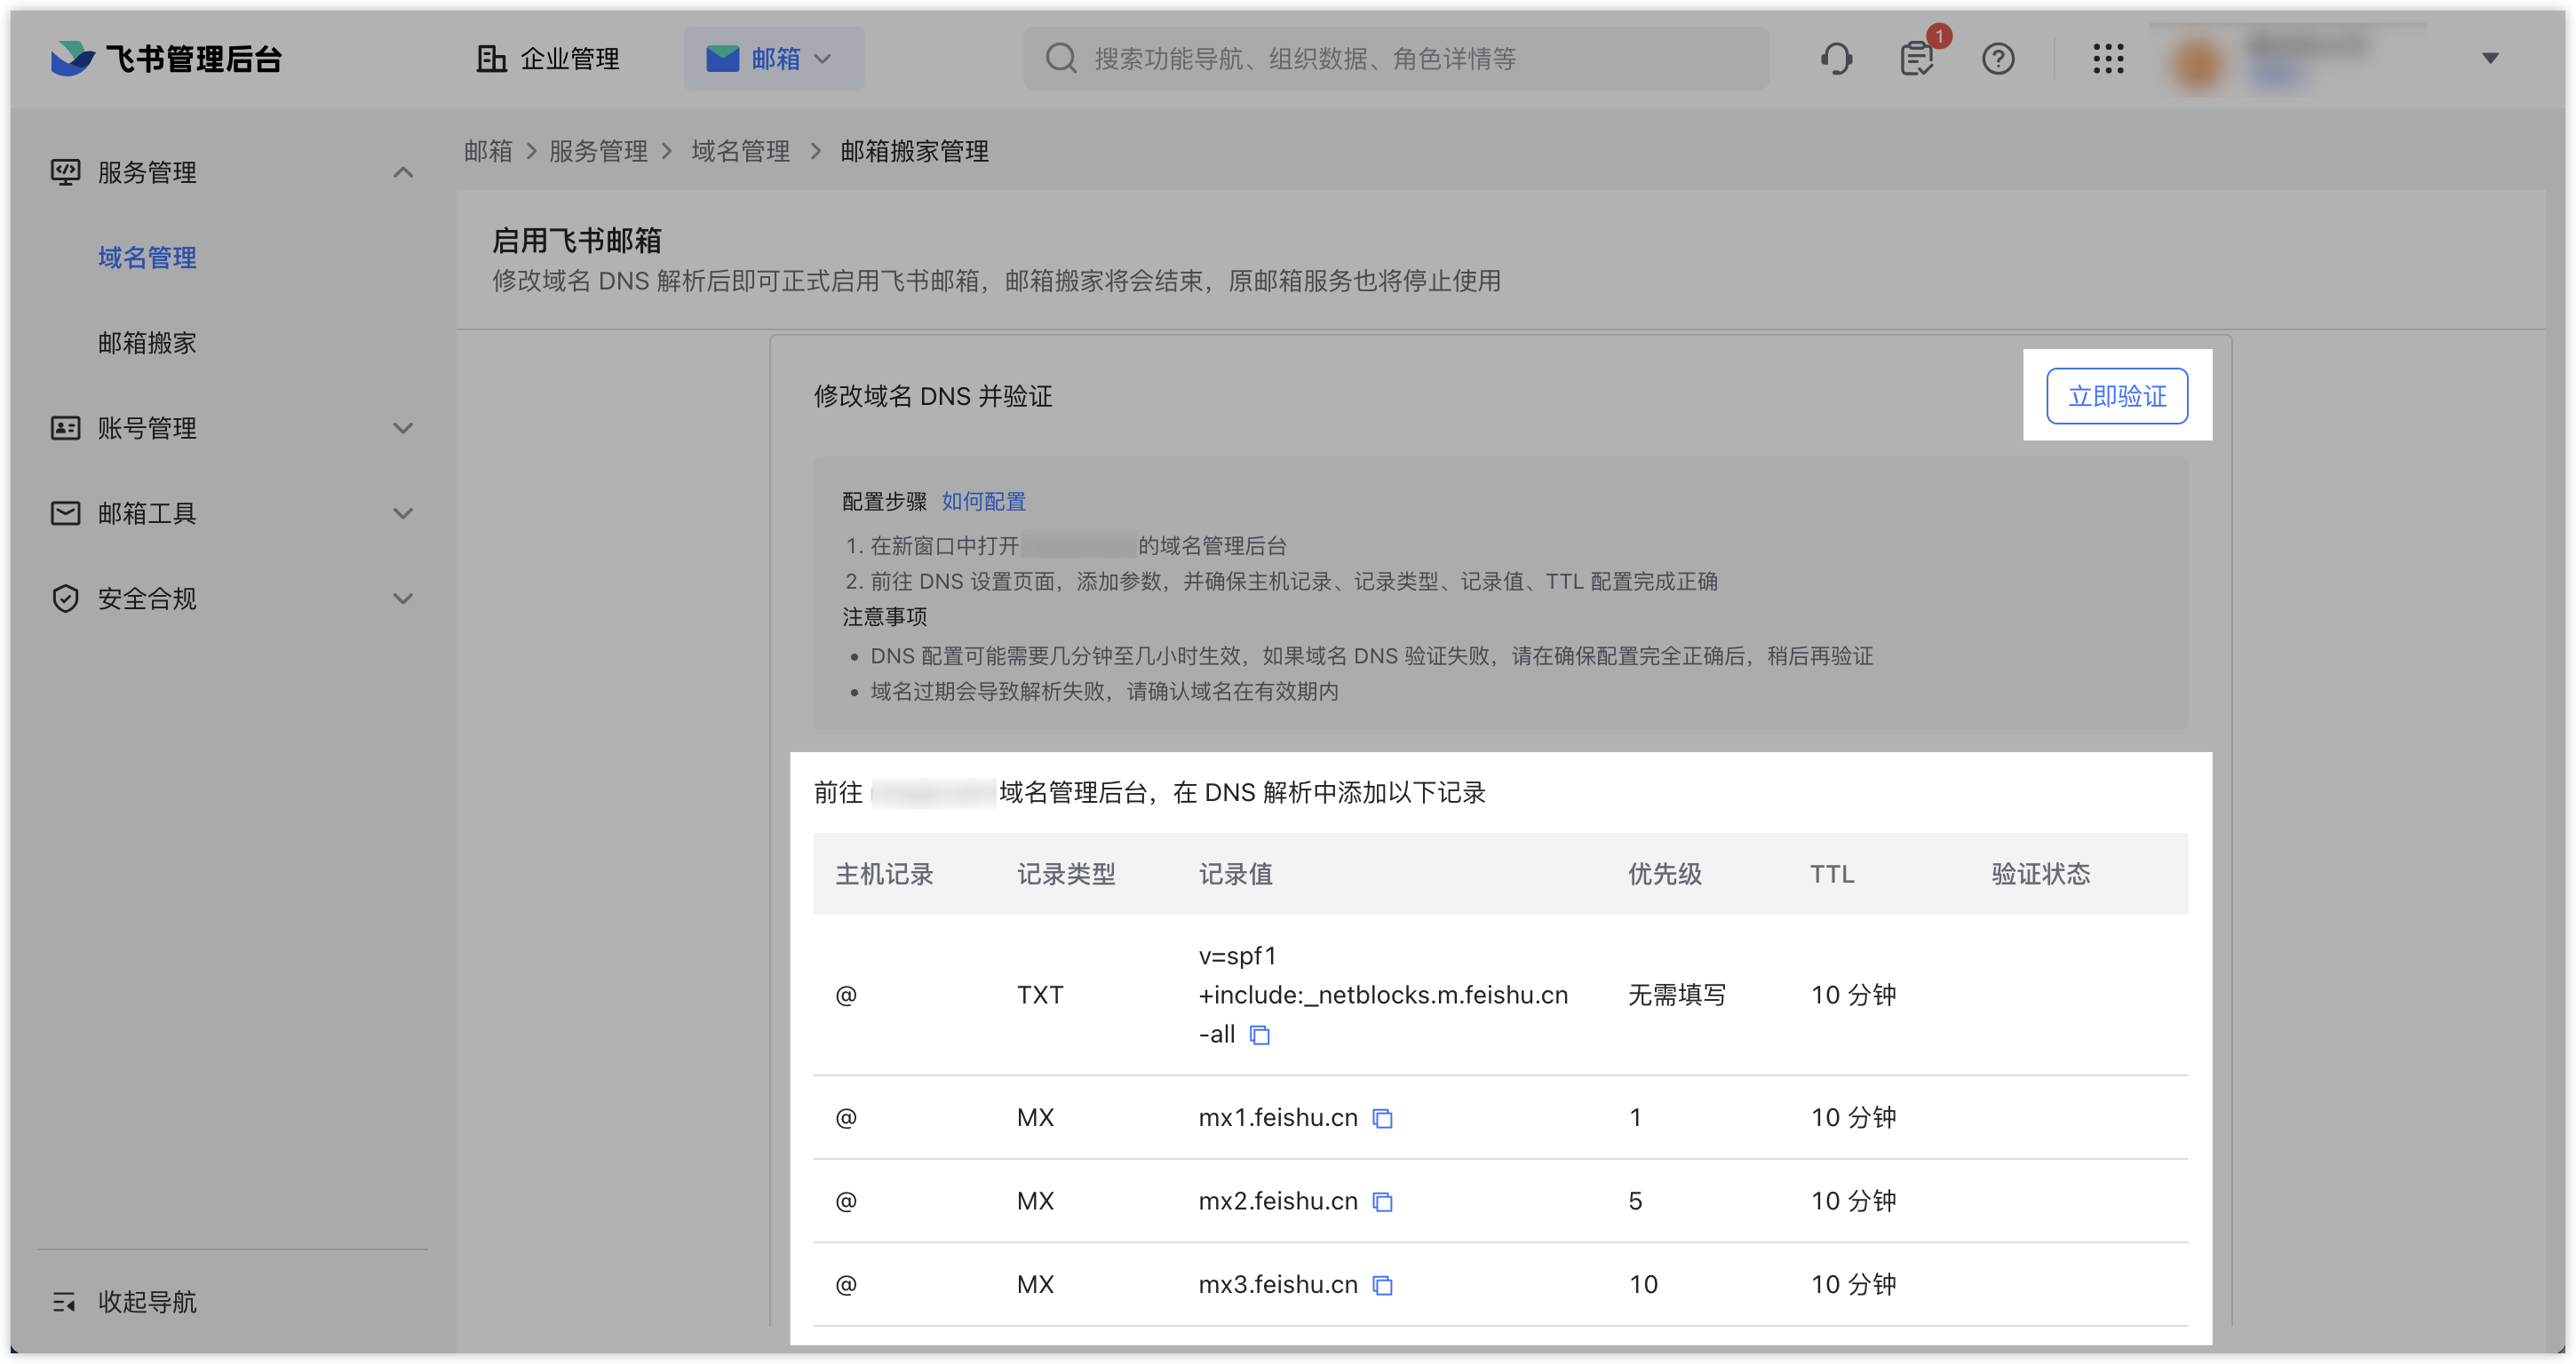Click the 服务管理 monitor icon

click(66, 172)
